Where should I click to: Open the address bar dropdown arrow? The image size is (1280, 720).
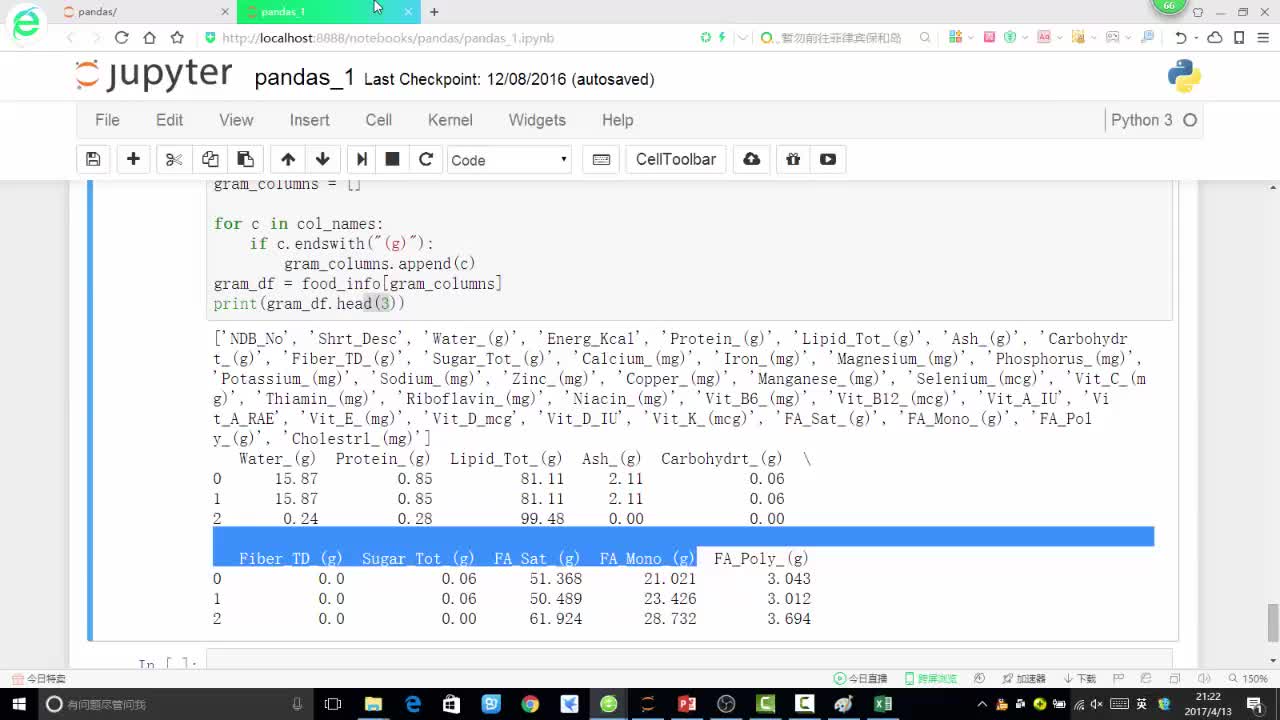tap(742, 37)
